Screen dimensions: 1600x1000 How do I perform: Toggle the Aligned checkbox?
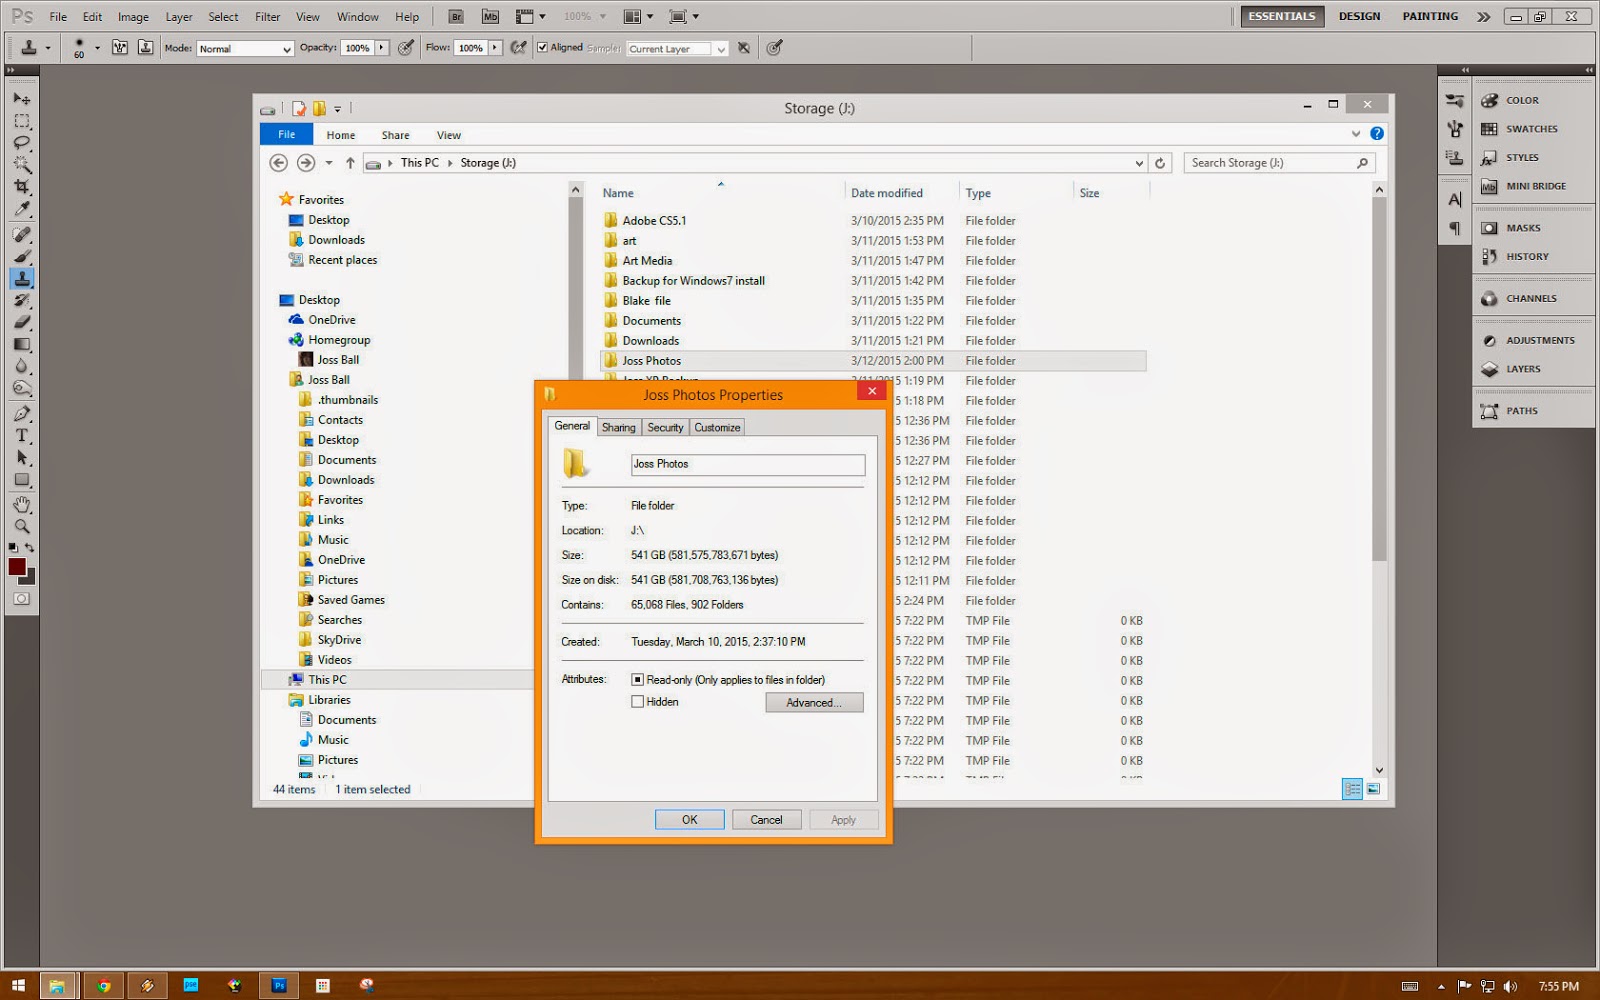coord(542,47)
